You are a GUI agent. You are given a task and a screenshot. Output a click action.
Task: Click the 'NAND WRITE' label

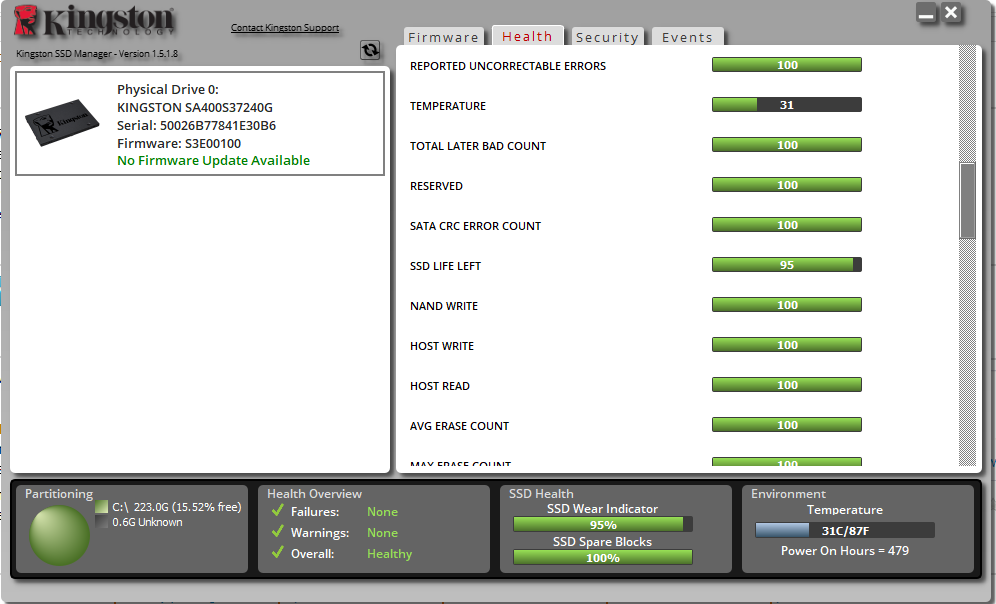coord(443,306)
